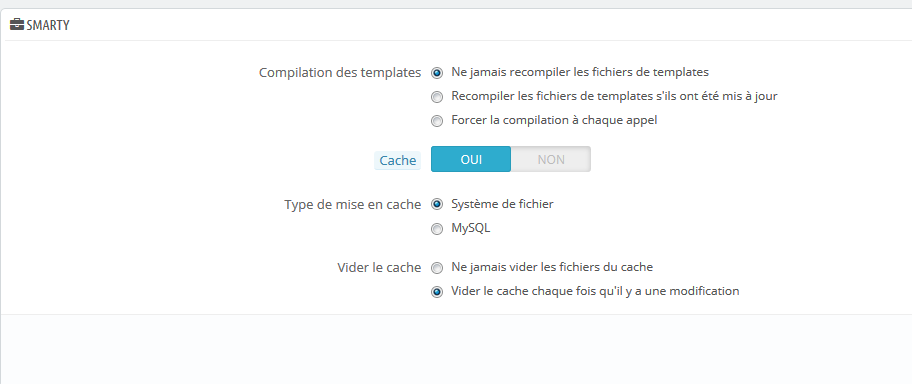This screenshot has height=384, width=912.
Task: Select force compilation at each call radio
Action: coord(436,122)
